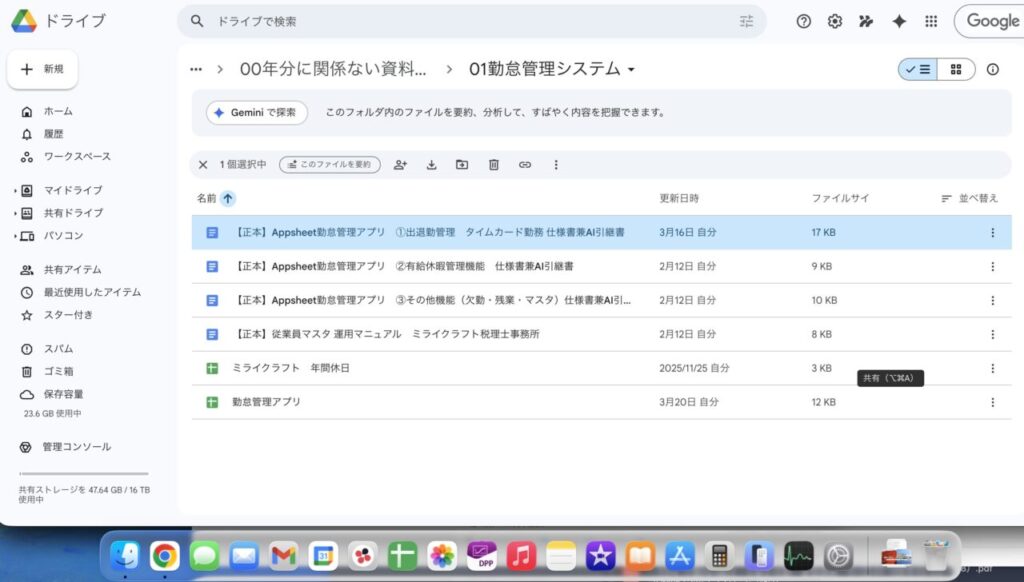Copy a link to the selected file
Image resolution: width=1024 pixels, height=582 pixels.
(x=525, y=164)
